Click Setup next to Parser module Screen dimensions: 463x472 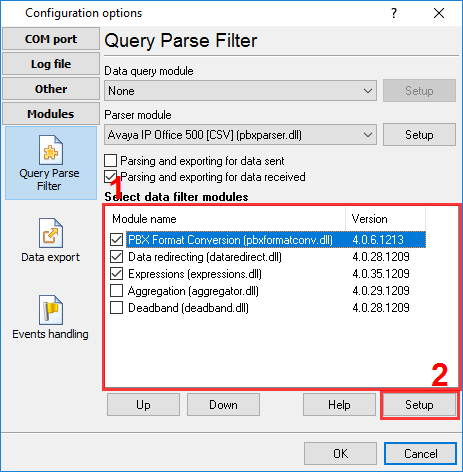[x=419, y=135]
